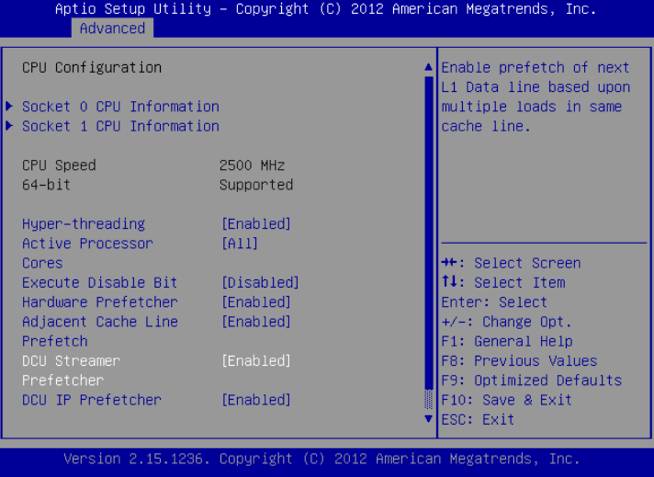
Task: Click the prefetch help description text
Action: pos(536,97)
